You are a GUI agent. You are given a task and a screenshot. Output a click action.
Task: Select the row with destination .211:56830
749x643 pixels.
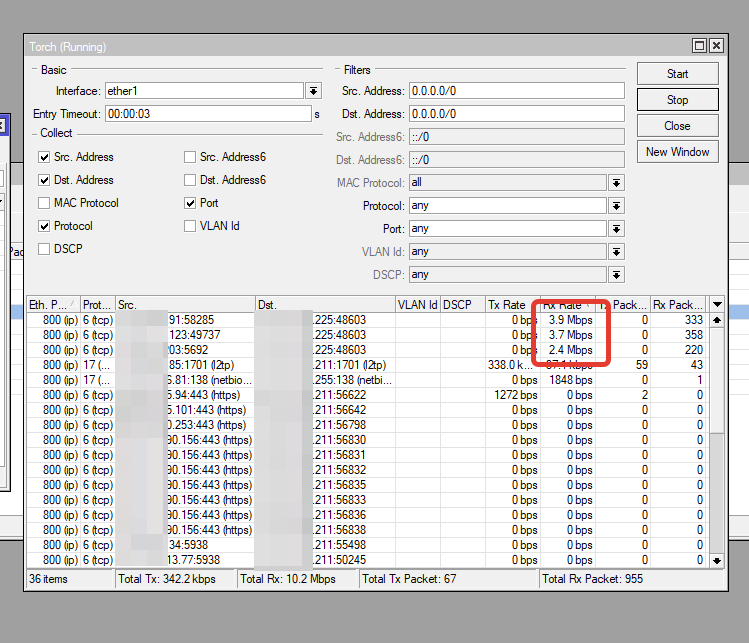(368, 440)
